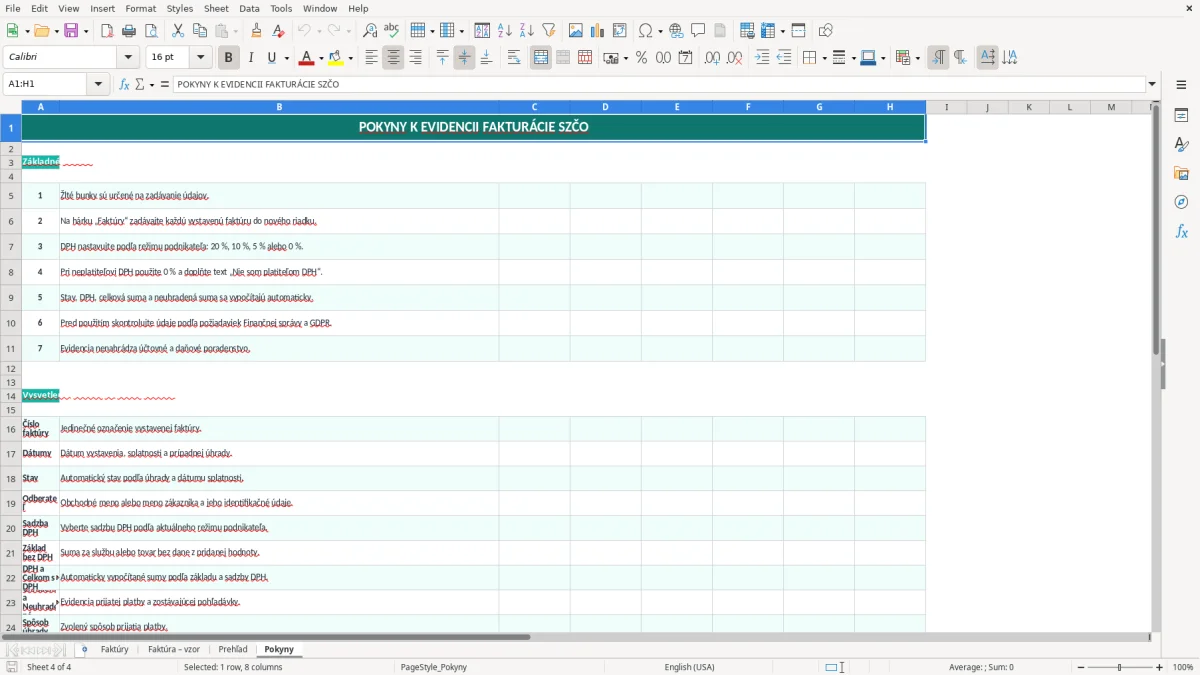This screenshot has width=1200, height=675.
Task: Insert special character omega icon
Action: [645, 31]
